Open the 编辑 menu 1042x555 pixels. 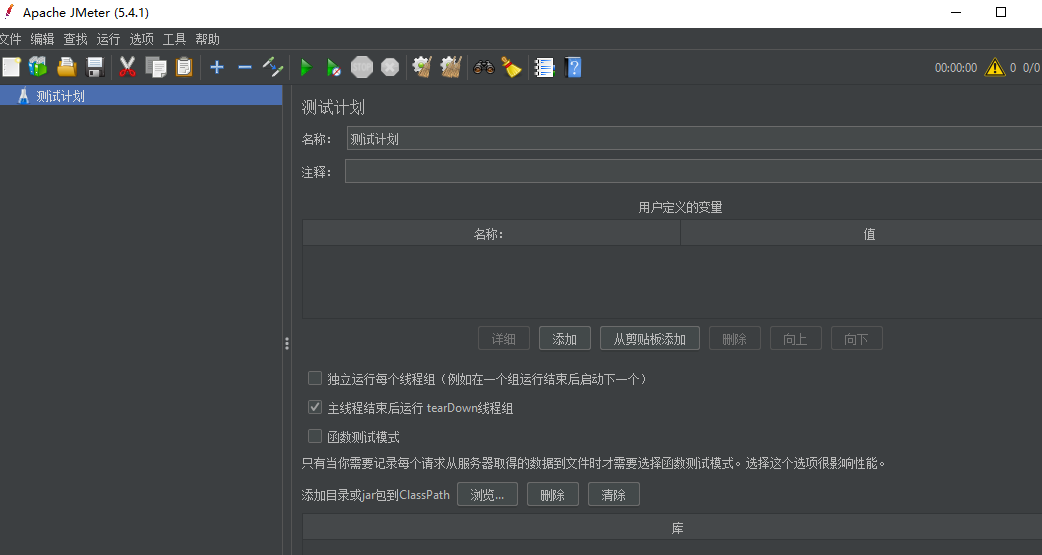tap(43, 39)
